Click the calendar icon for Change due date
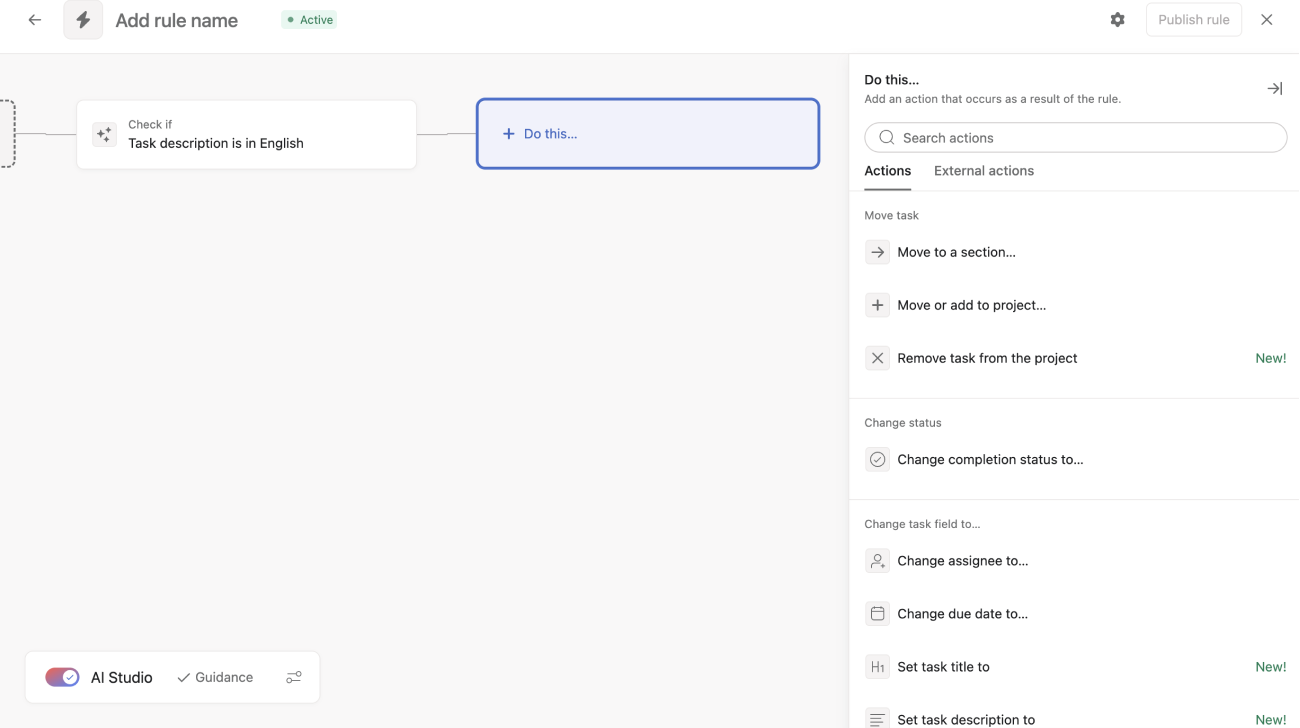 click(877, 613)
